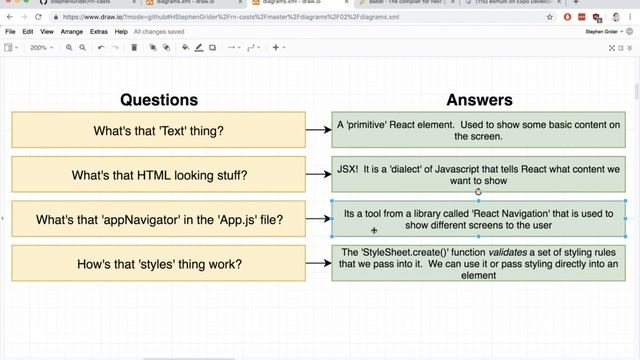Open the Edit menu

click(x=28, y=31)
